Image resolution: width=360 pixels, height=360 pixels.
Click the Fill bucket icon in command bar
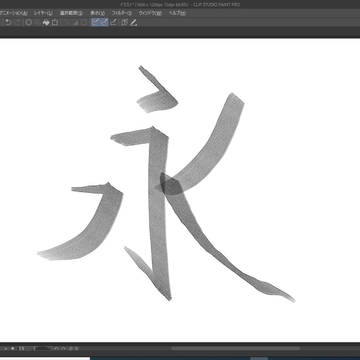(x=46, y=23)
